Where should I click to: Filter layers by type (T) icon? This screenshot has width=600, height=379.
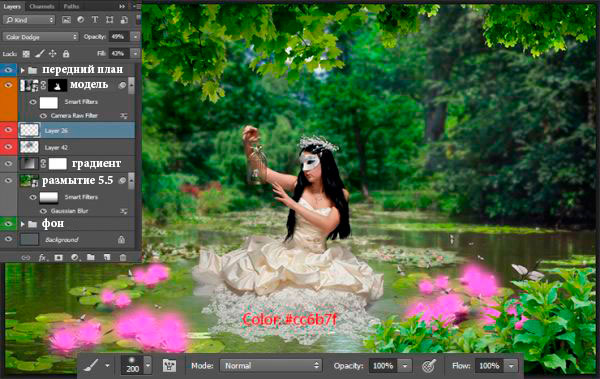(x=95, y=20)
